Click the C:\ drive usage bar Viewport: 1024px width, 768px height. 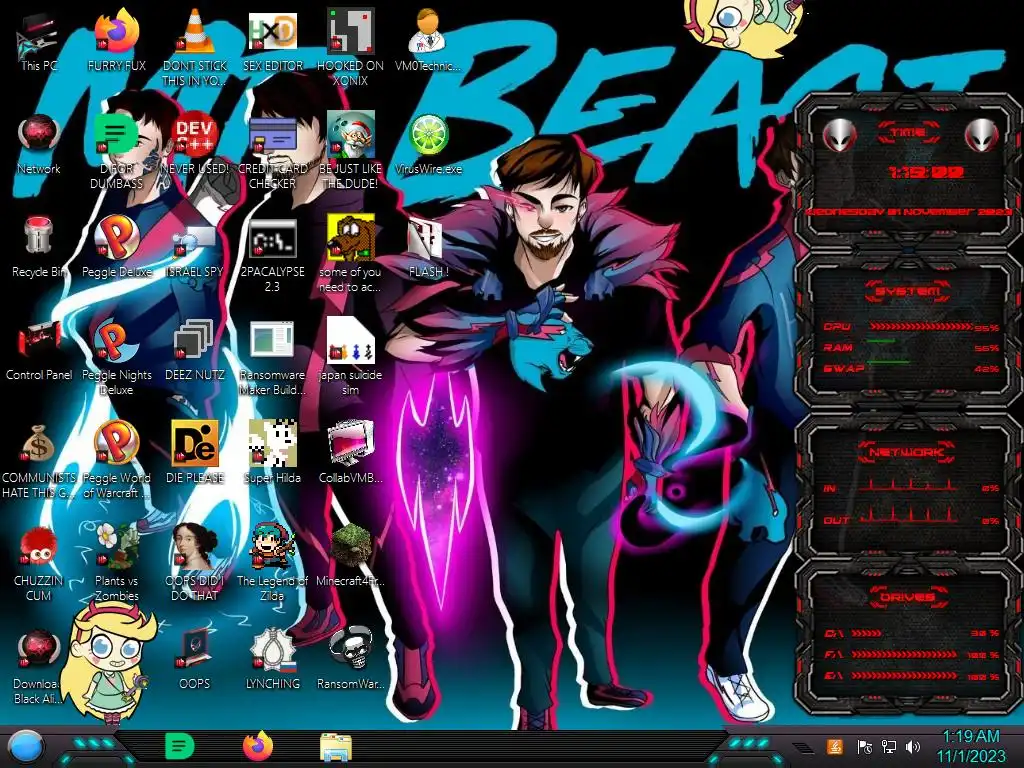click(x=867, y=633)
